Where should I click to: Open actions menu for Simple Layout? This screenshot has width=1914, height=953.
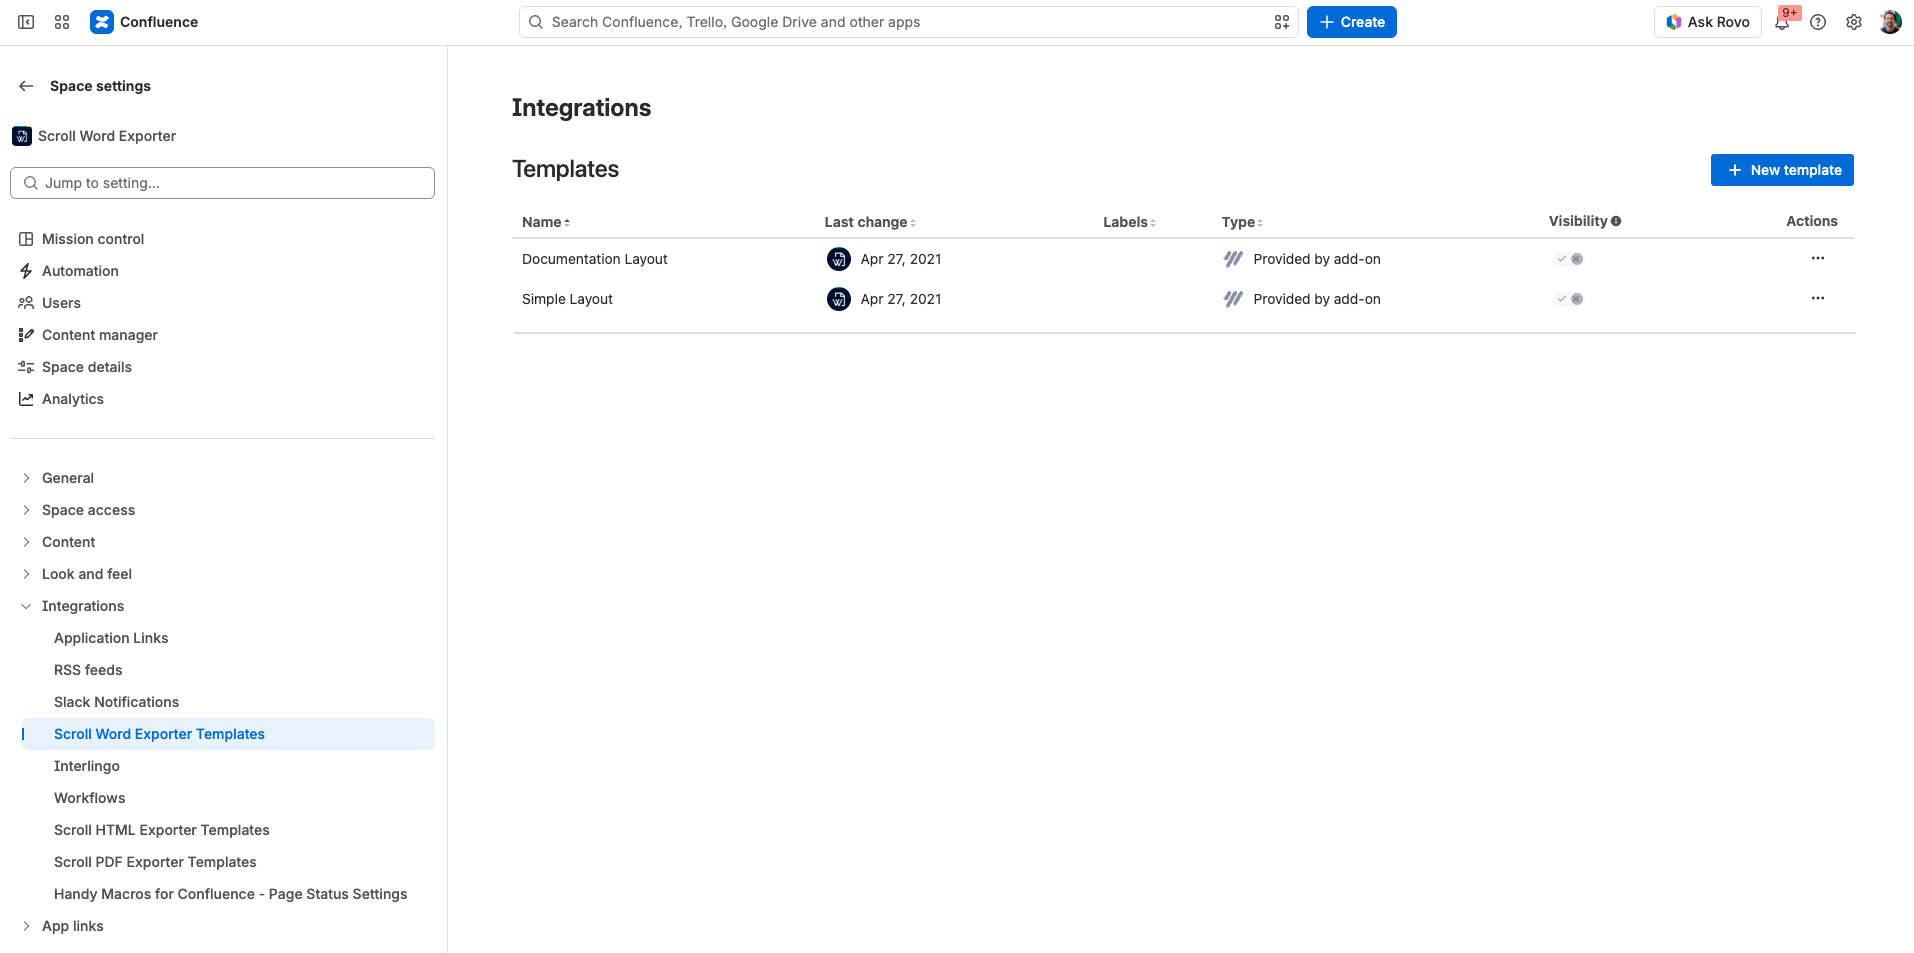coord(1818,298)
